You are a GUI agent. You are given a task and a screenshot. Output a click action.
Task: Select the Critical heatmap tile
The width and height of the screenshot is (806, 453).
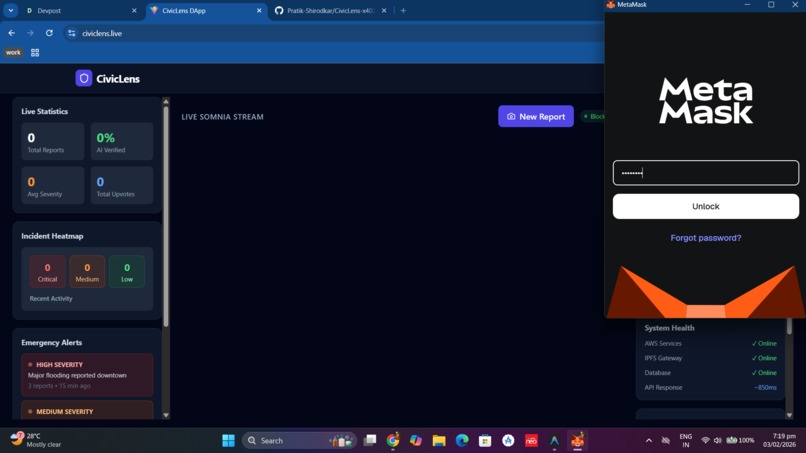point(47,271)
